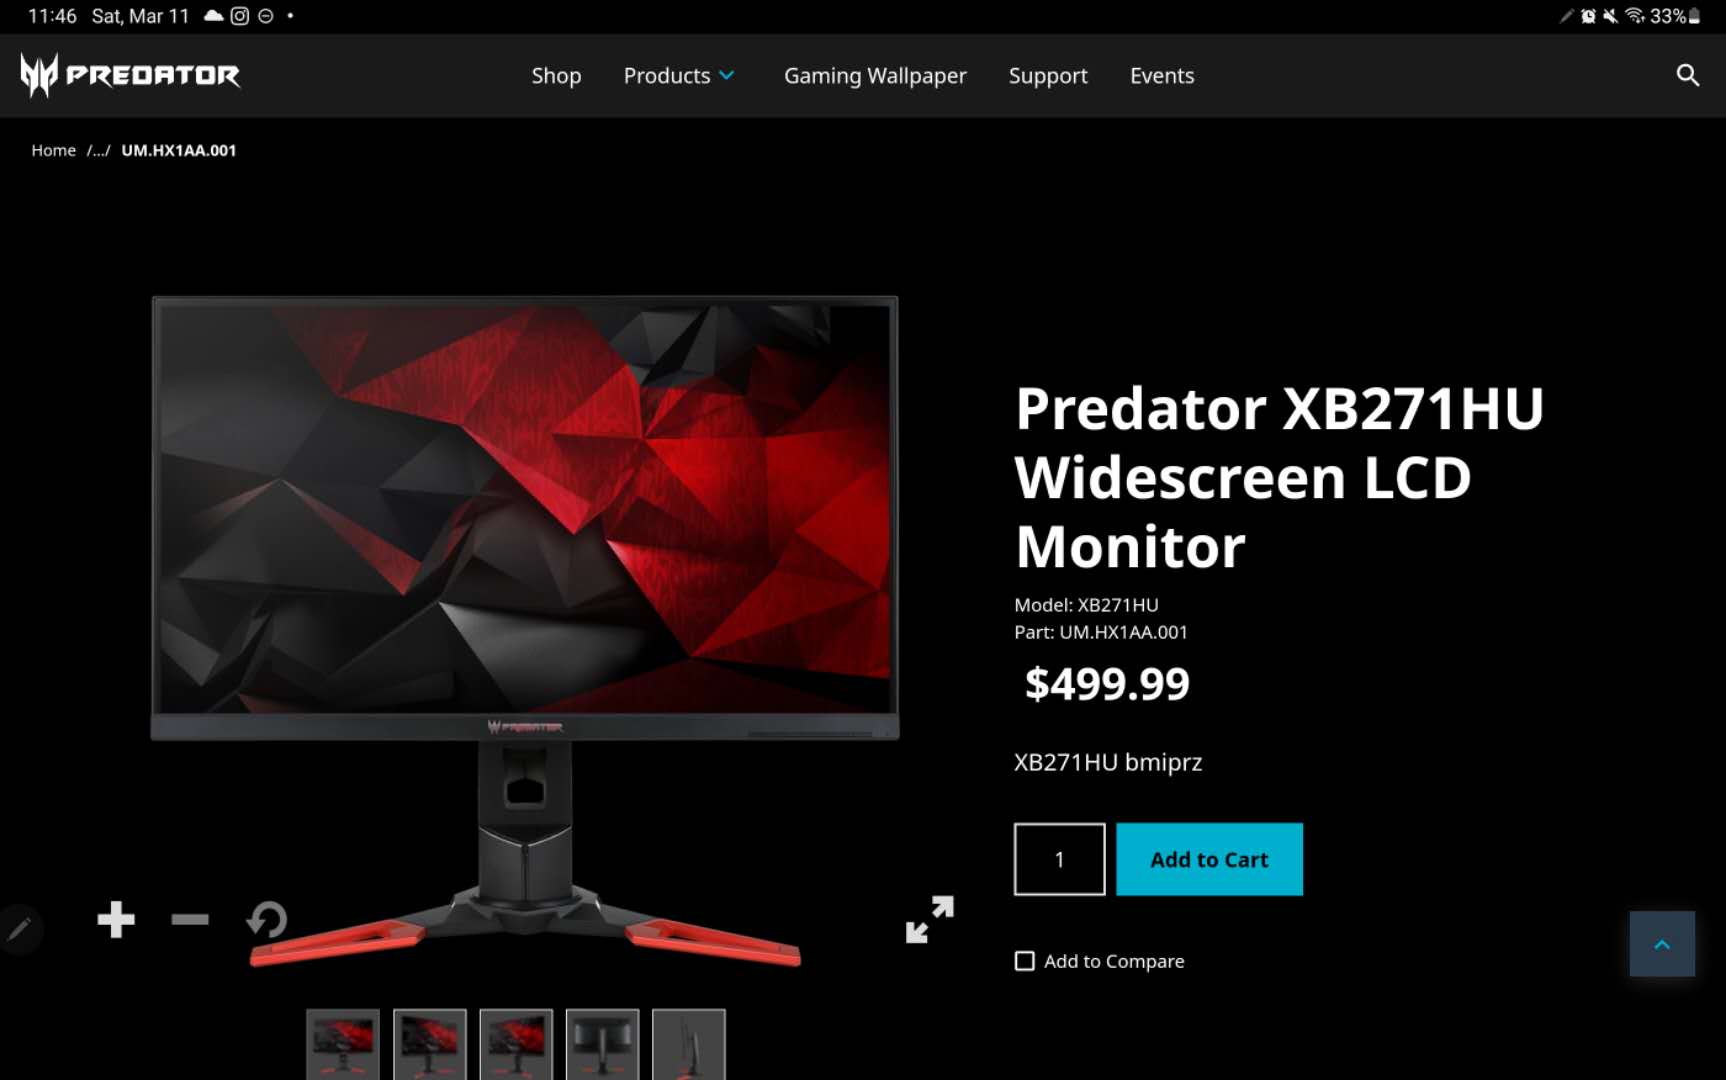
Task: Select the quantity input field
Action: [1059, 859]
